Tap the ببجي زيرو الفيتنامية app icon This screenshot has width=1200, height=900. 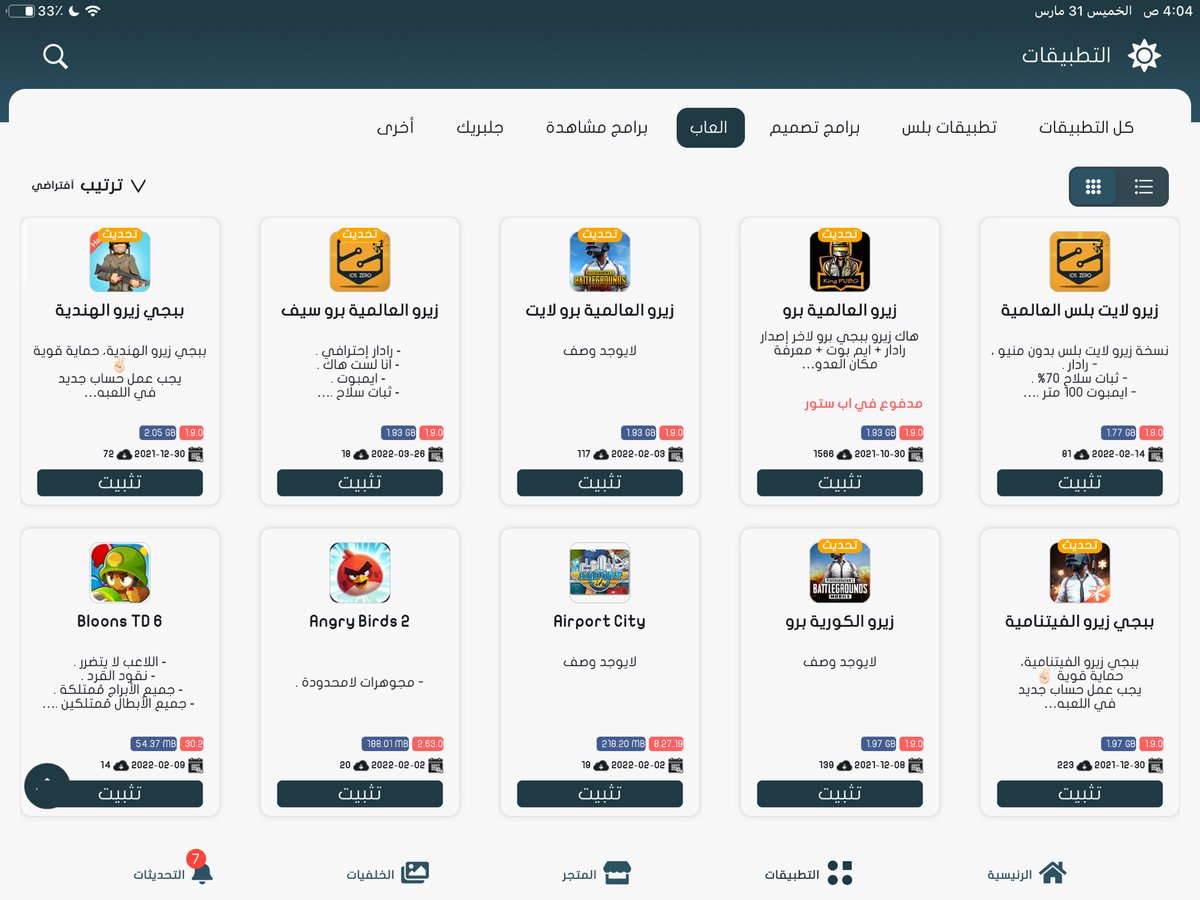1080,573
